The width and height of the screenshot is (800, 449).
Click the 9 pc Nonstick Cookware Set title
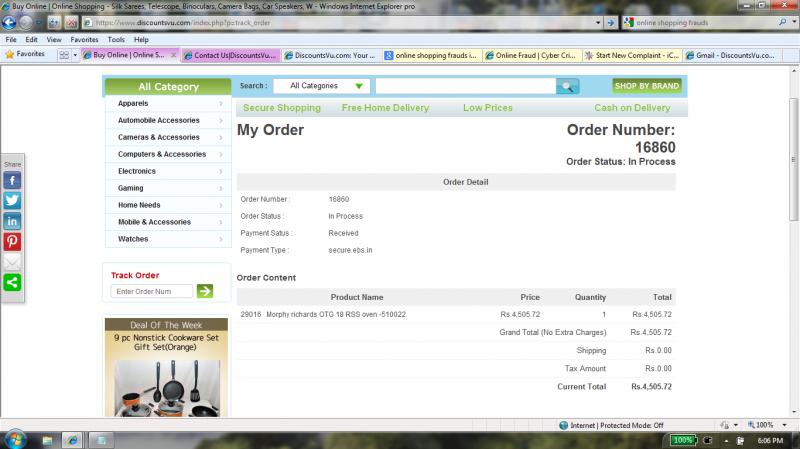coord(166,342)
